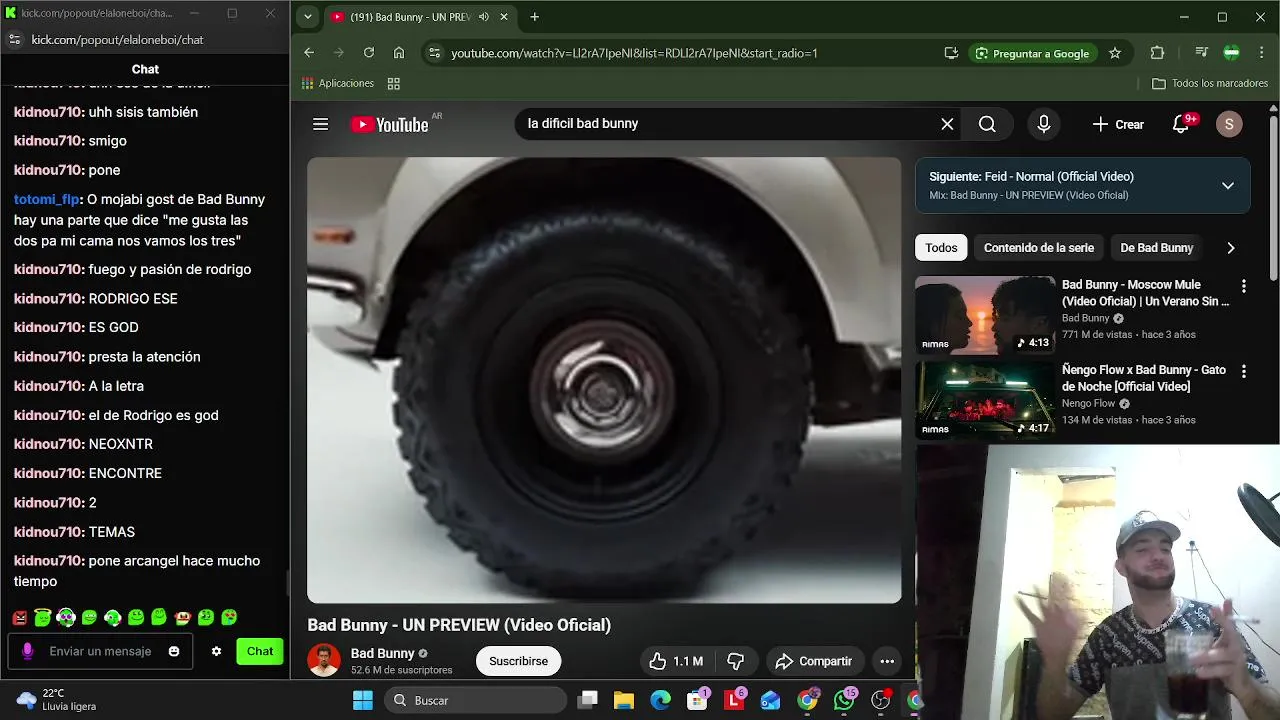Mute the Bad Bunny tab audio
The image size is (1280, 720).
(484, 17)
